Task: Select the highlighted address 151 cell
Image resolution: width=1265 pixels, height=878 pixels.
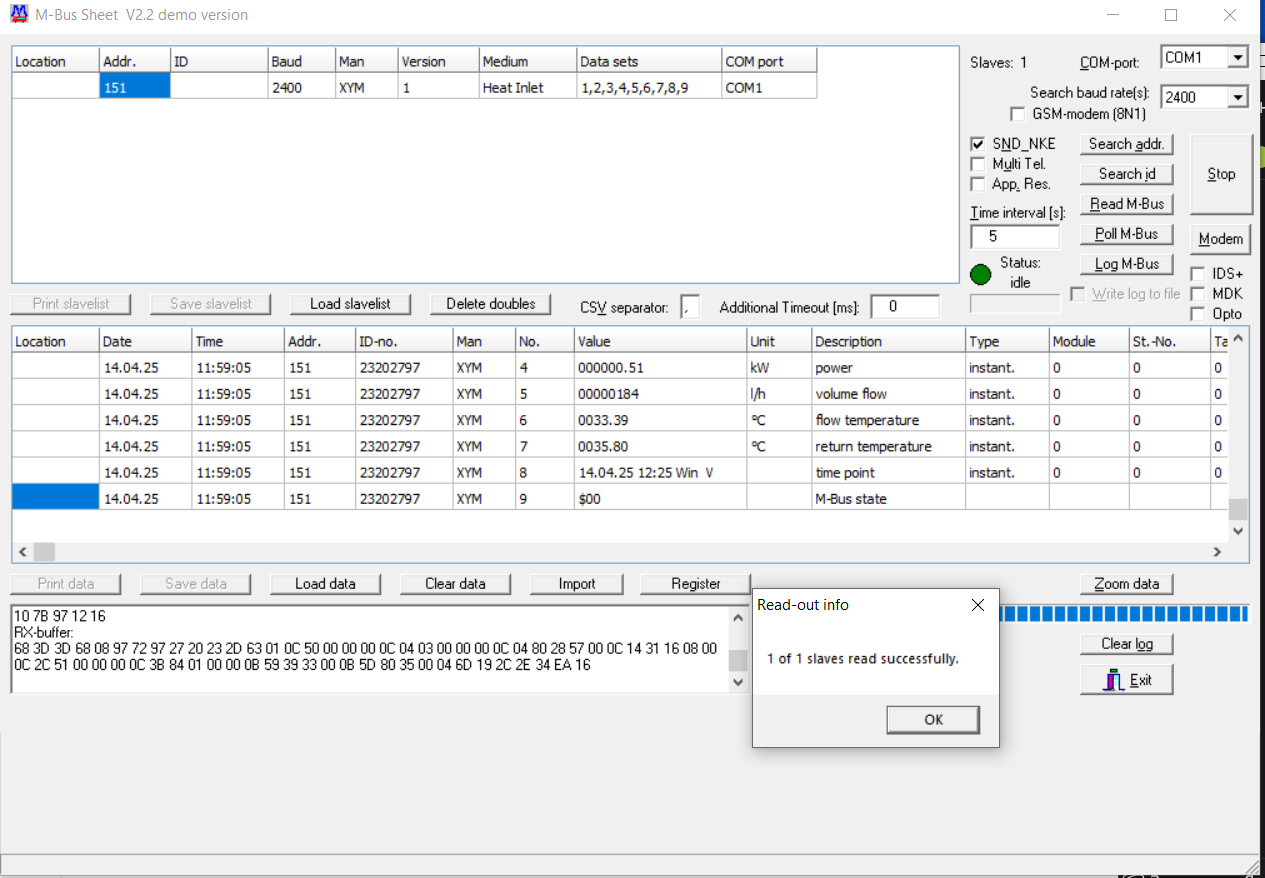Action: point(135,87)
